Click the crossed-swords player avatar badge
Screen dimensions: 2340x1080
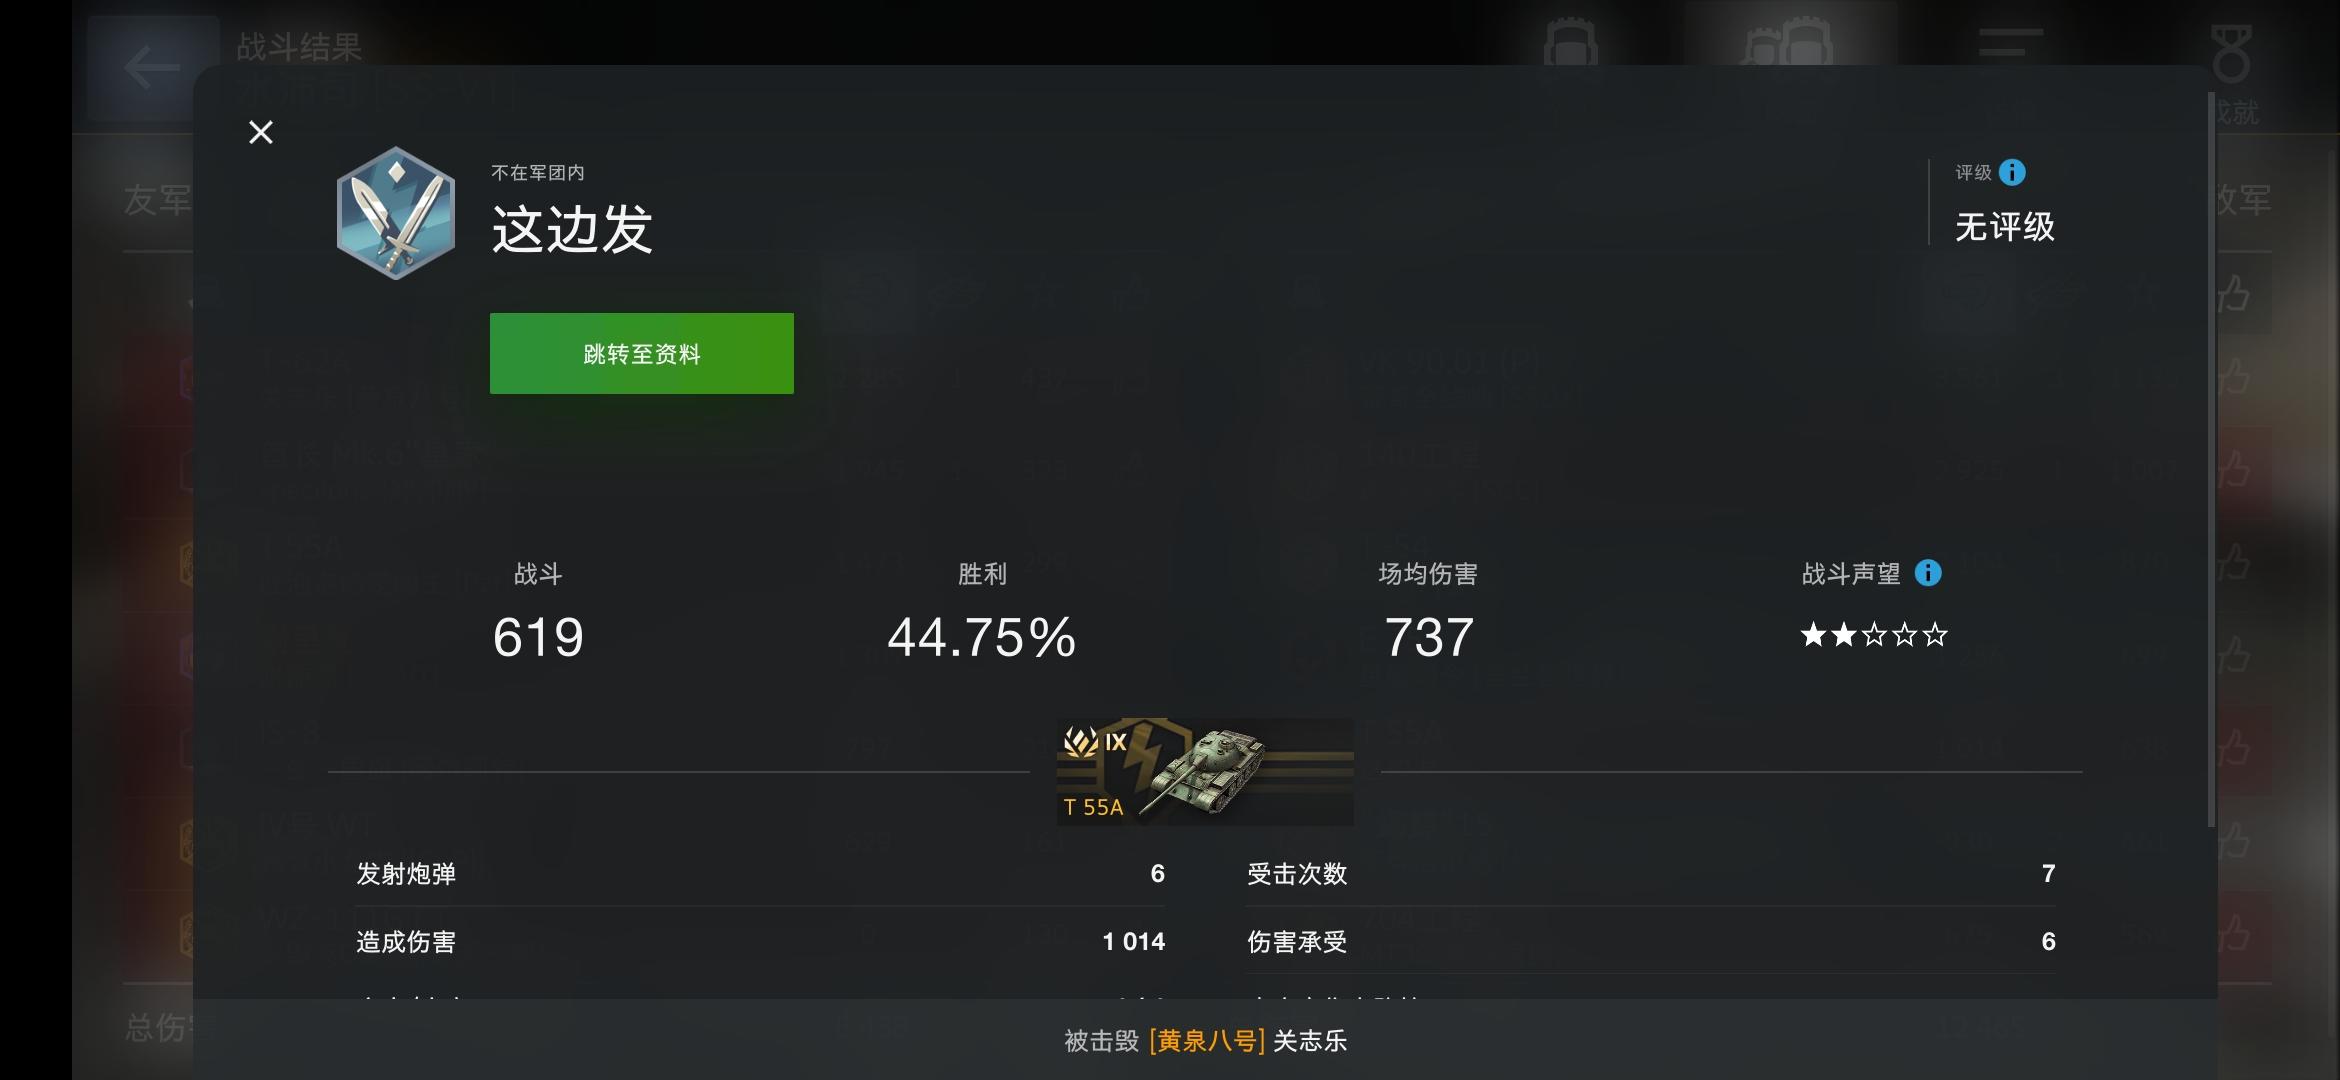pyautogui.click(x=396, y=213)
